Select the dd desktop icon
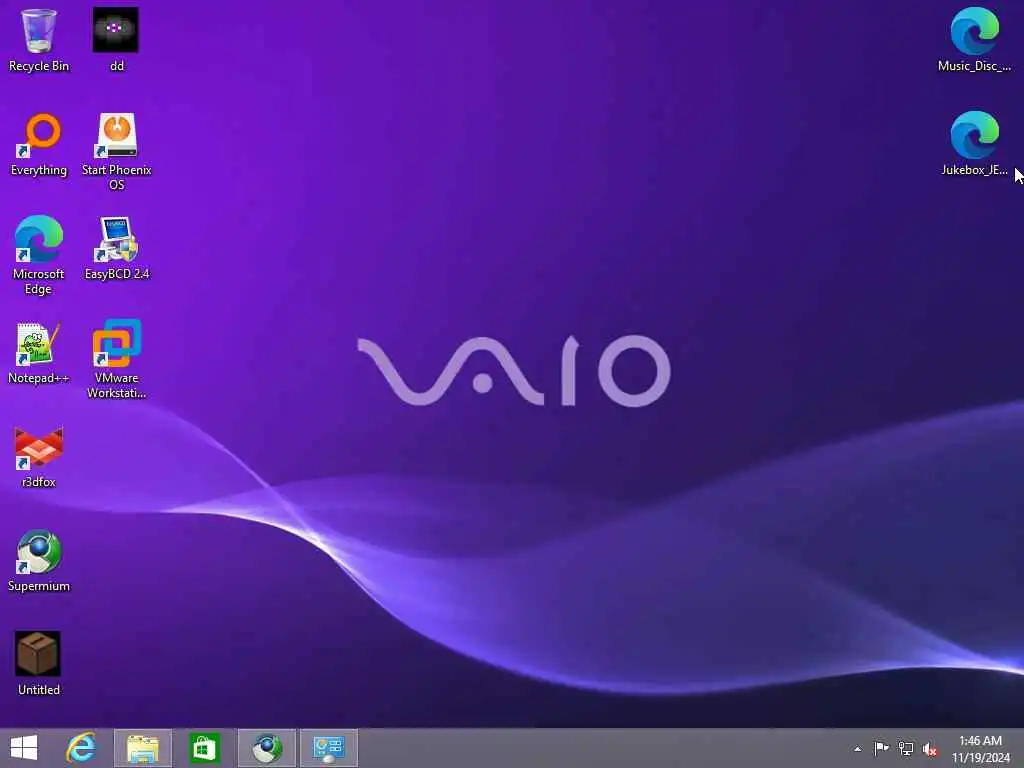The width and height of the screenshot is (1024, 768). pyautogui.click(x=116, y=39)
